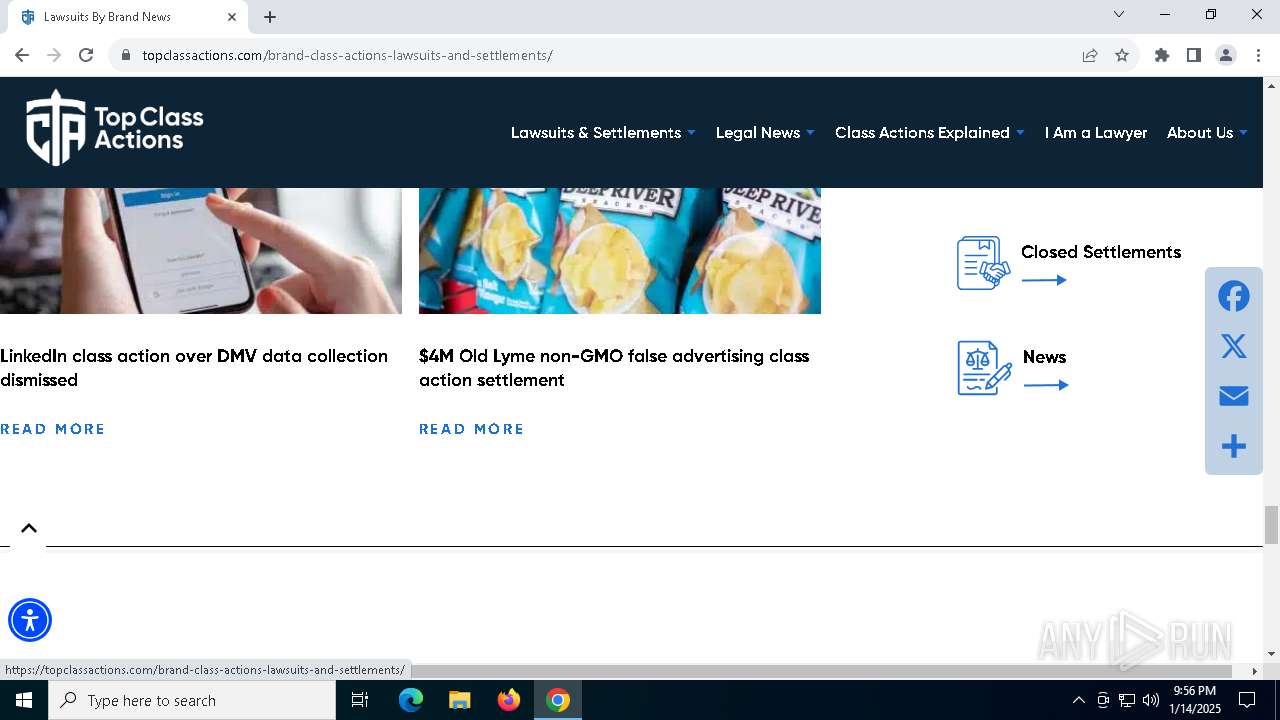Open Chrome three-dot menu
This screenshot has height=720, width=1280.
tap(1258, 55)
